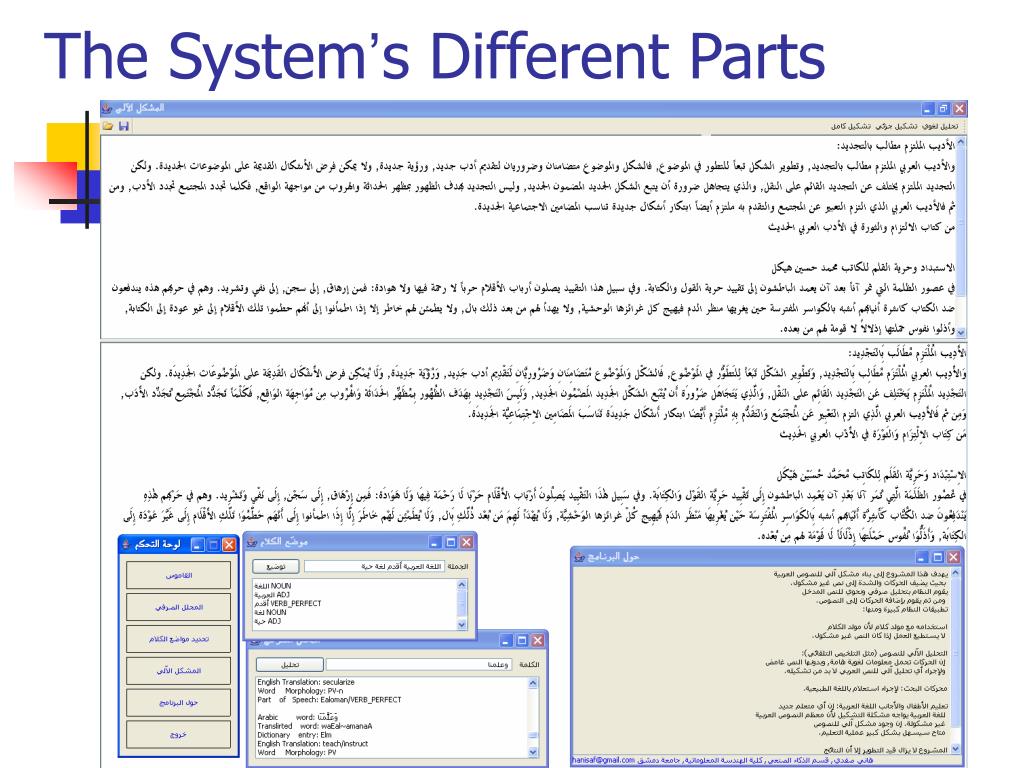Click the hanisaf@gmail.com email address
Viewport: 1024px width, 768px height.
603,760
